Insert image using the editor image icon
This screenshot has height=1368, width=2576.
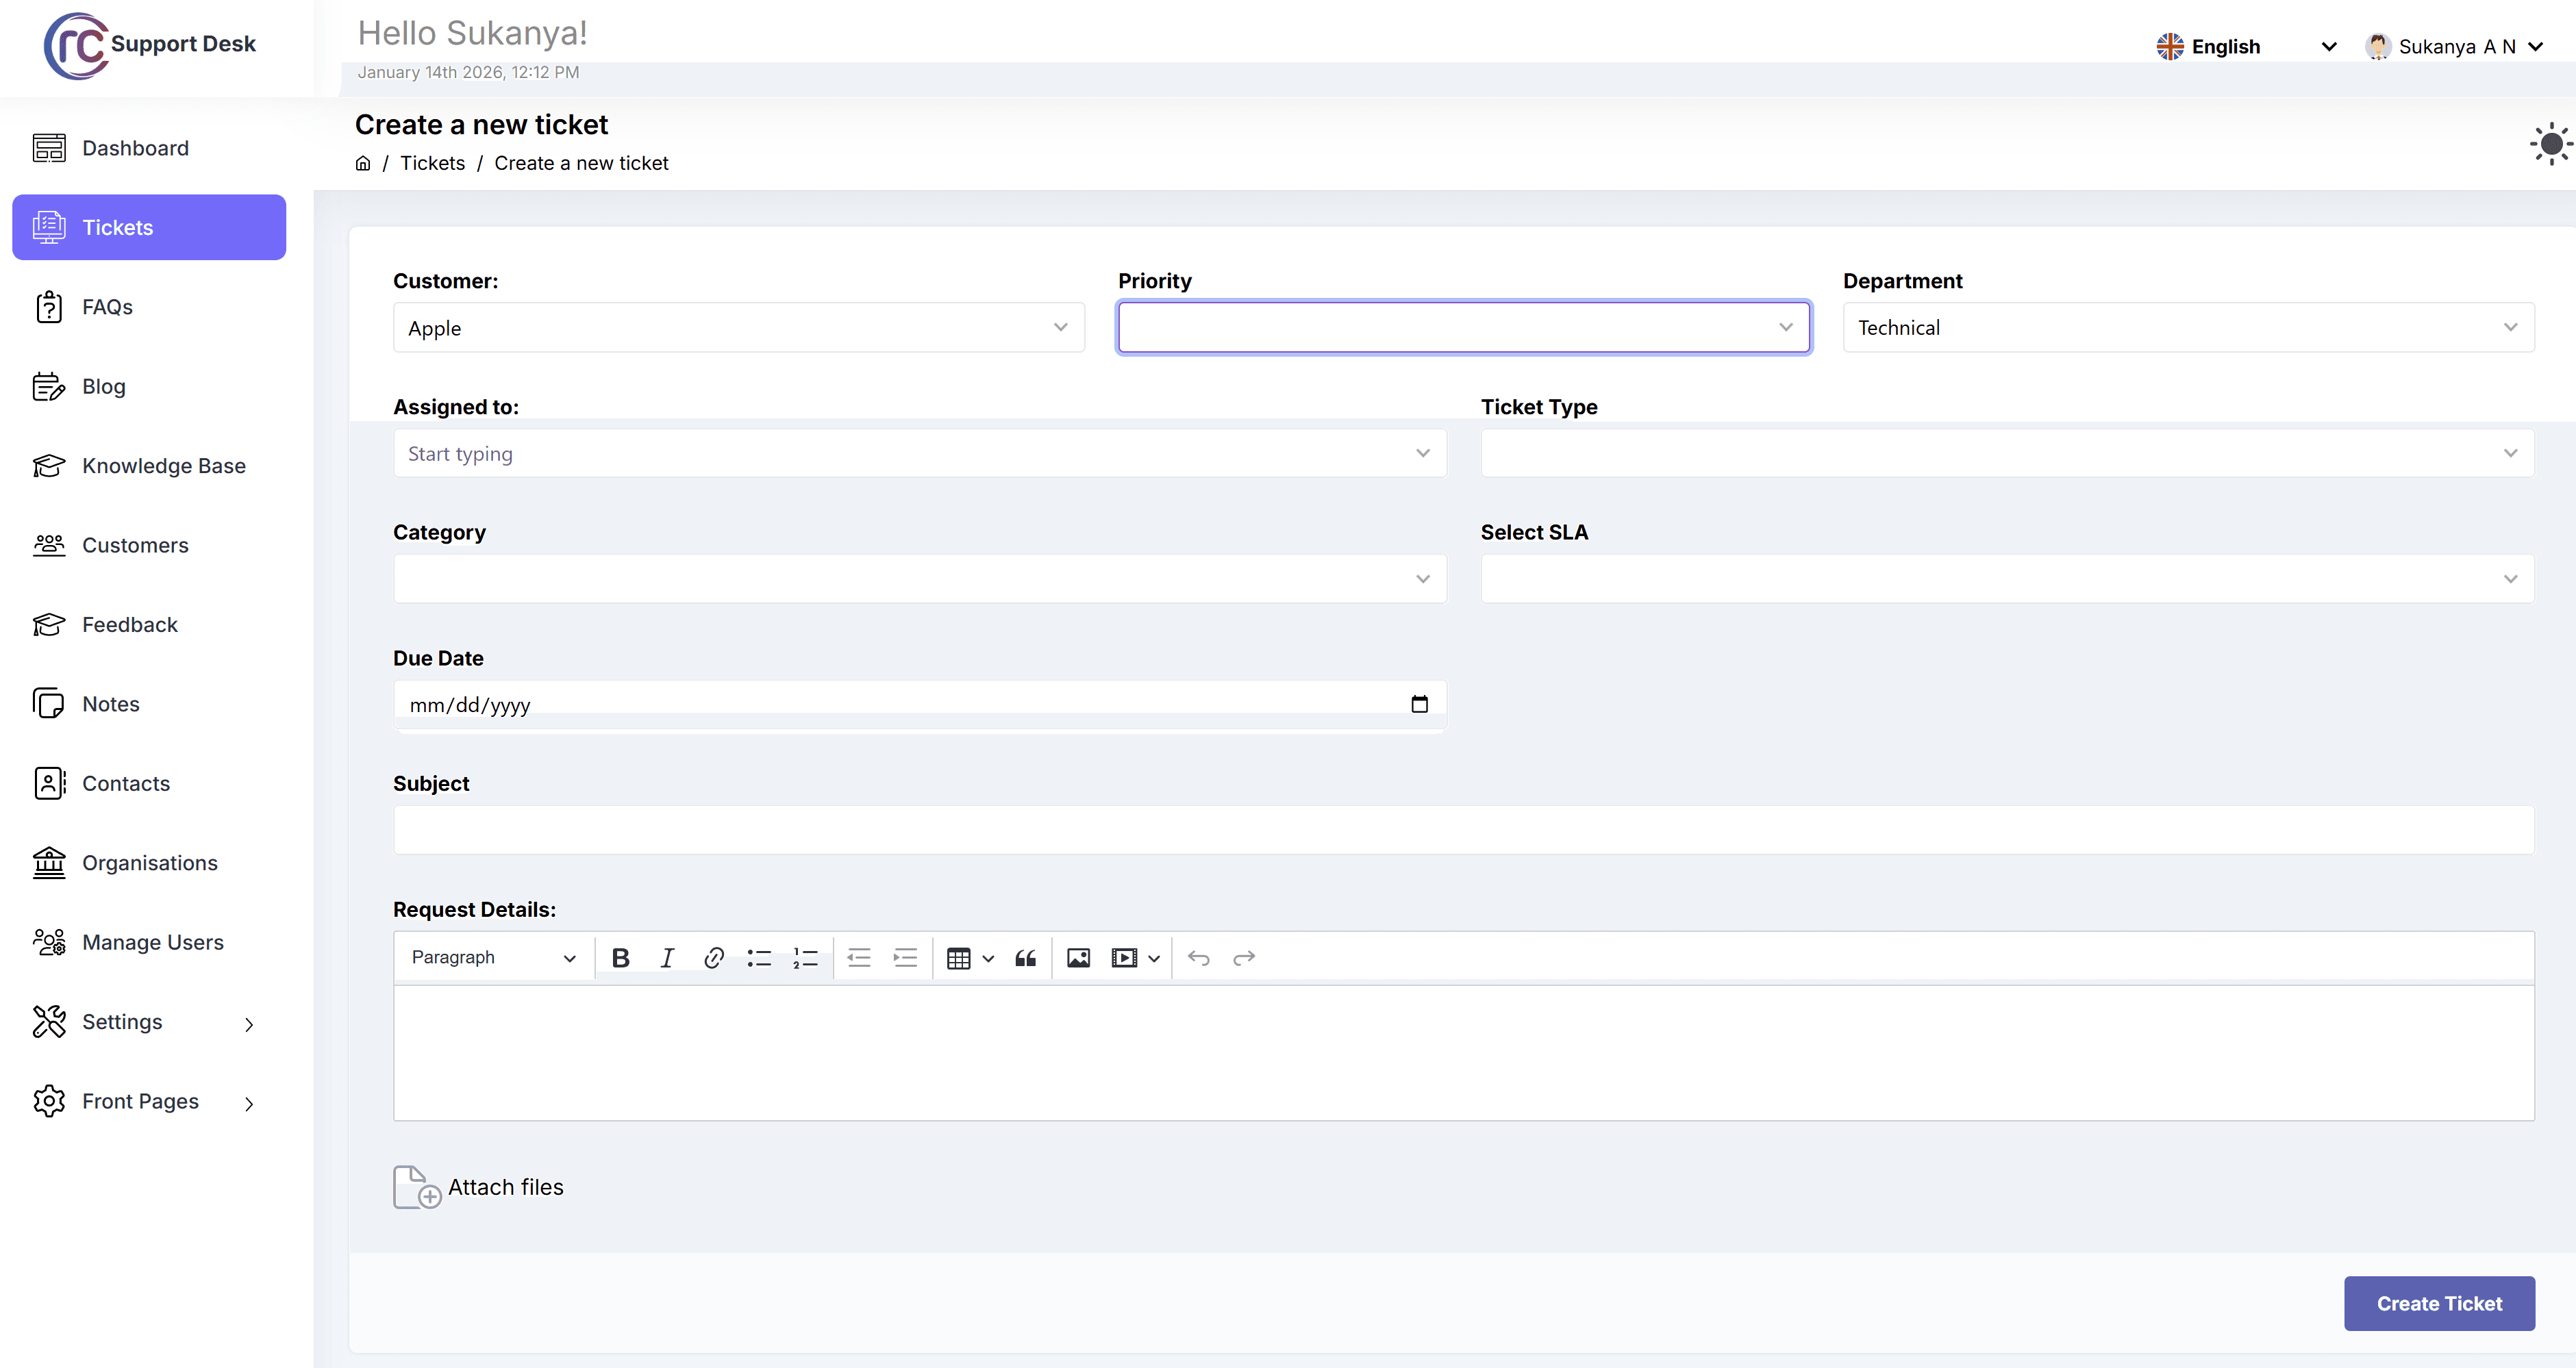point(1078,958)
